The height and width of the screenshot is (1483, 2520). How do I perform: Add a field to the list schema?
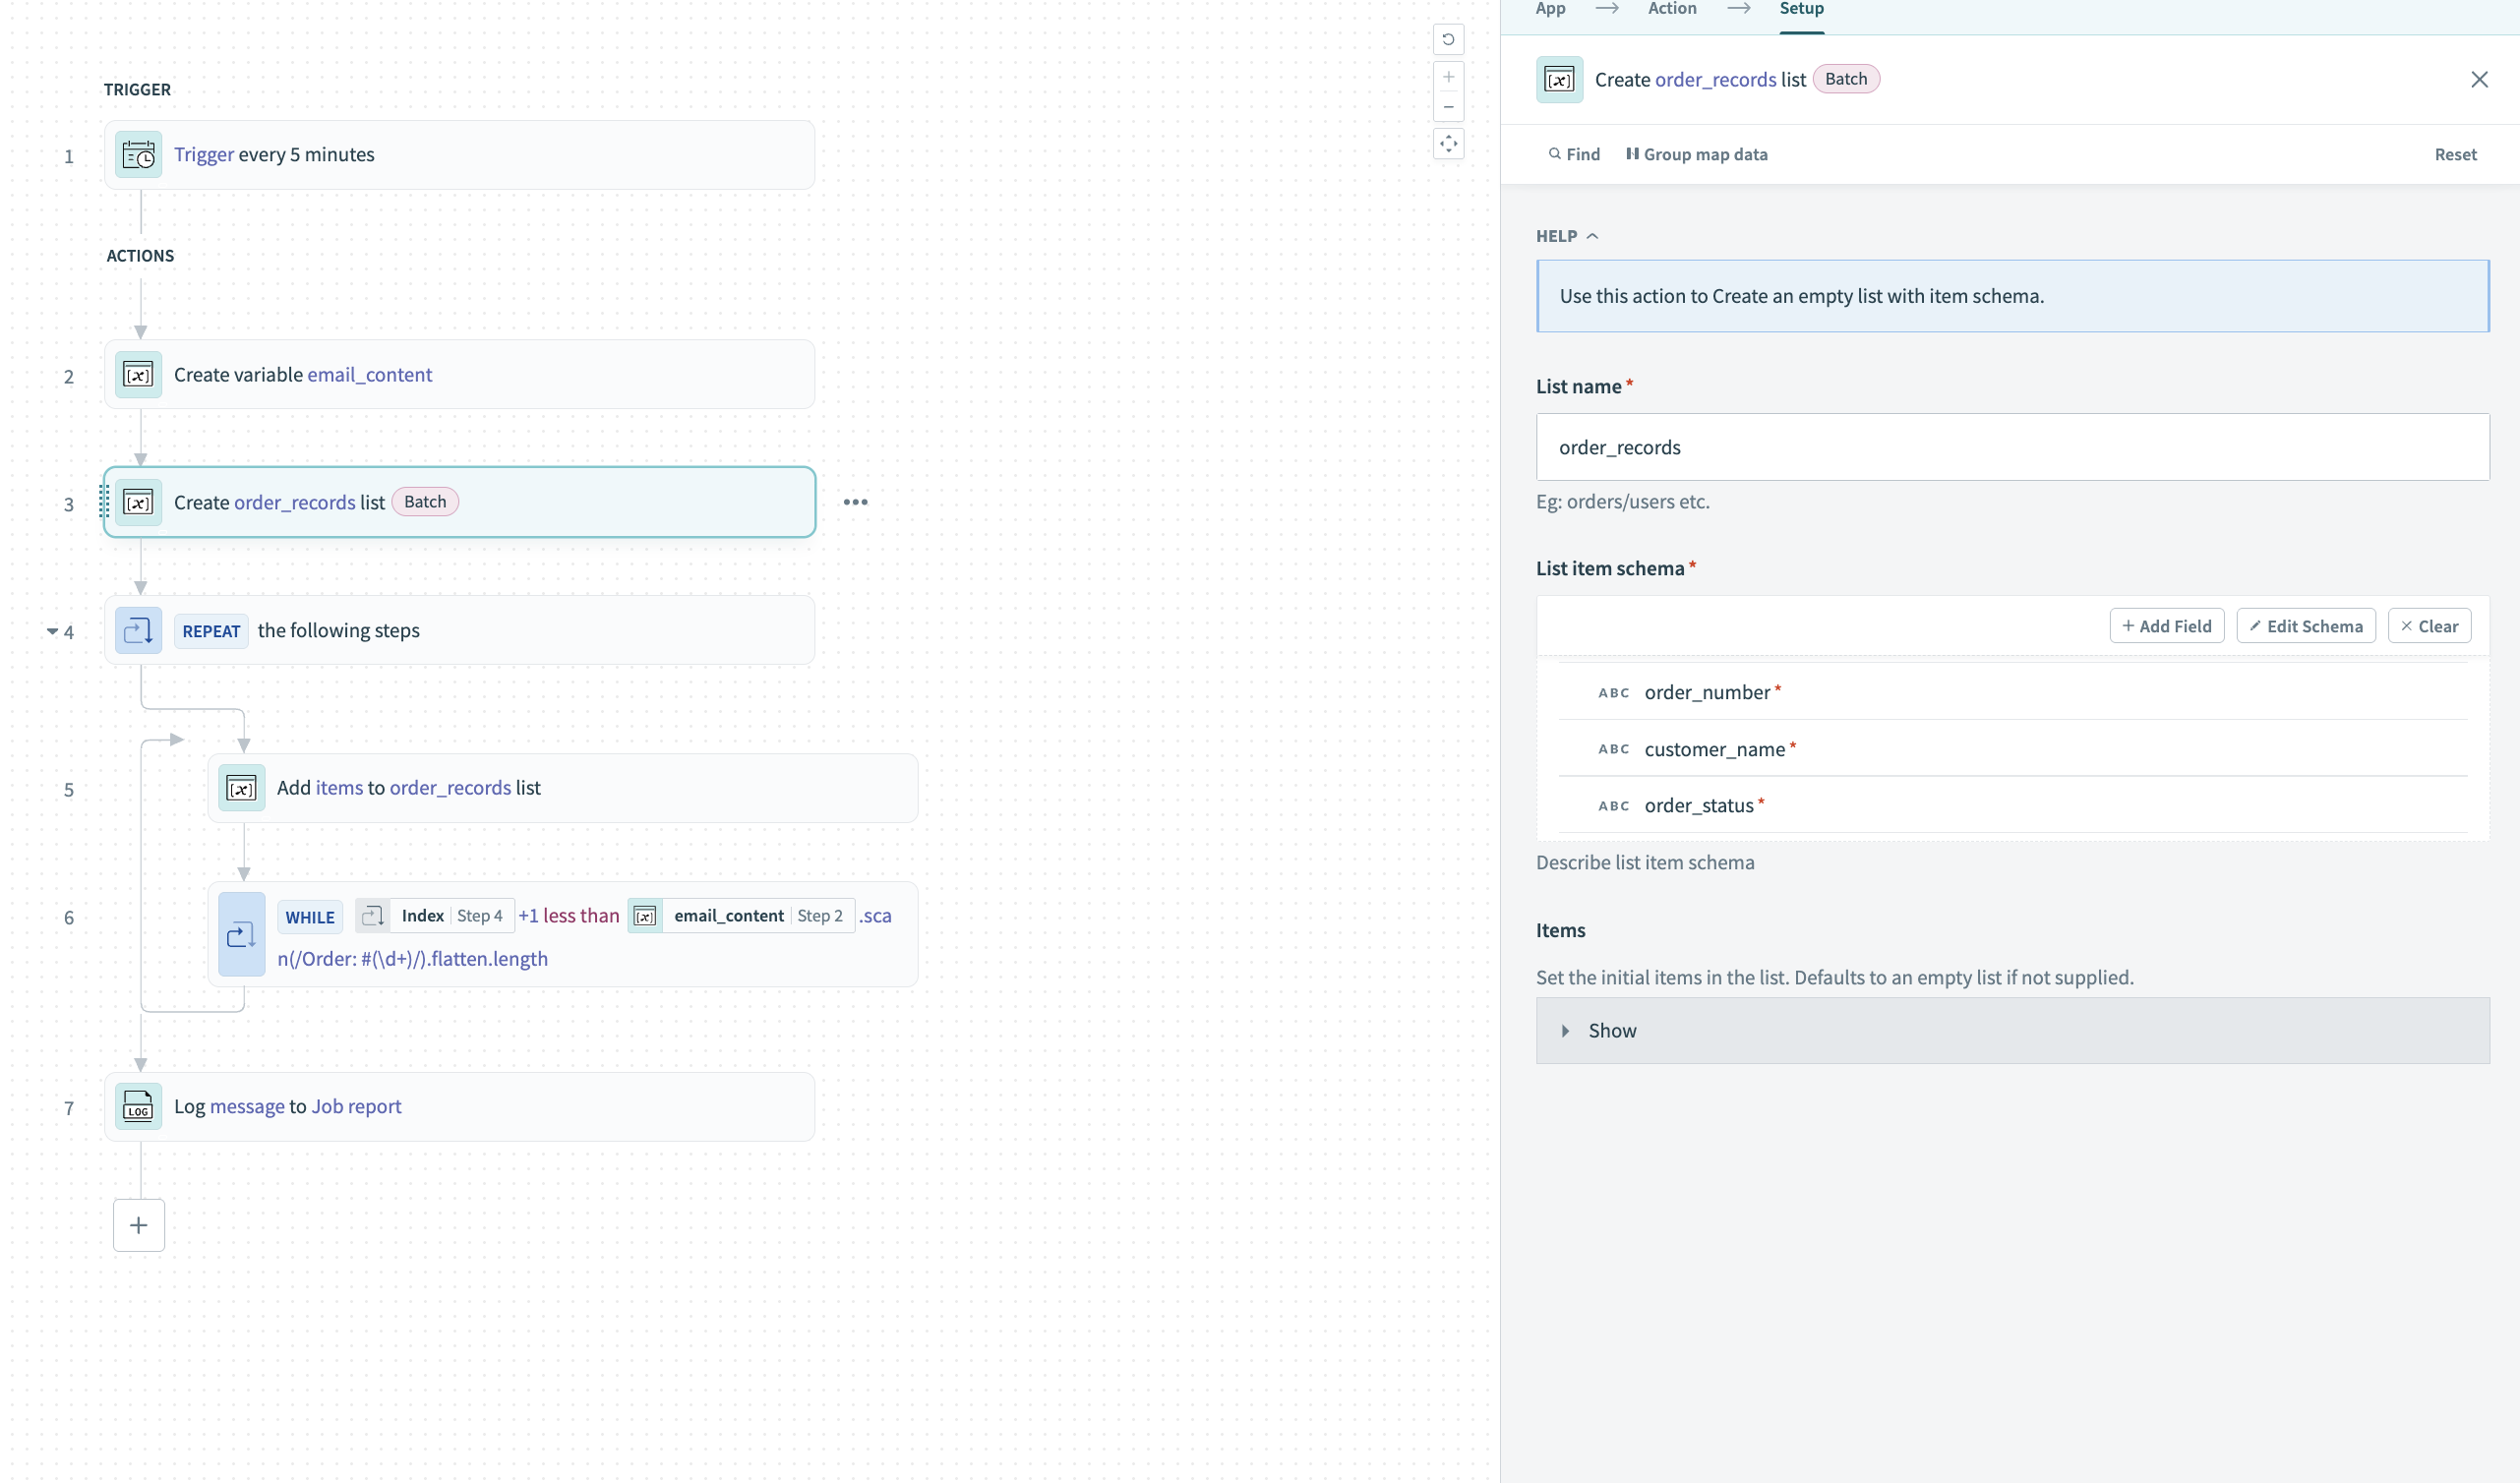[2165, 625]
